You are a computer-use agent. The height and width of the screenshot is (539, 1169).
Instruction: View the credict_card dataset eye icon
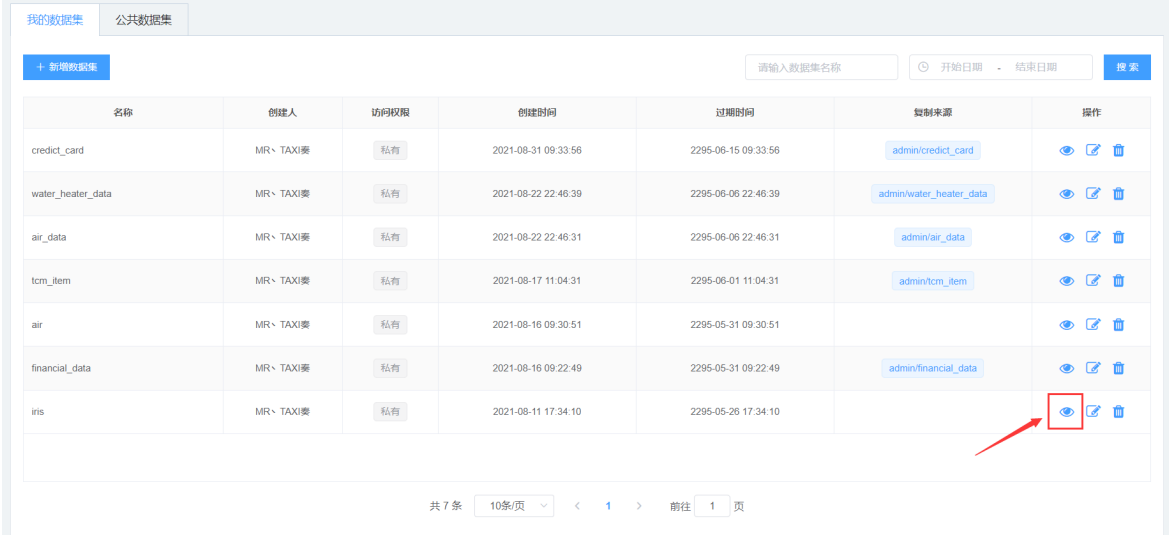point(1066,151)
